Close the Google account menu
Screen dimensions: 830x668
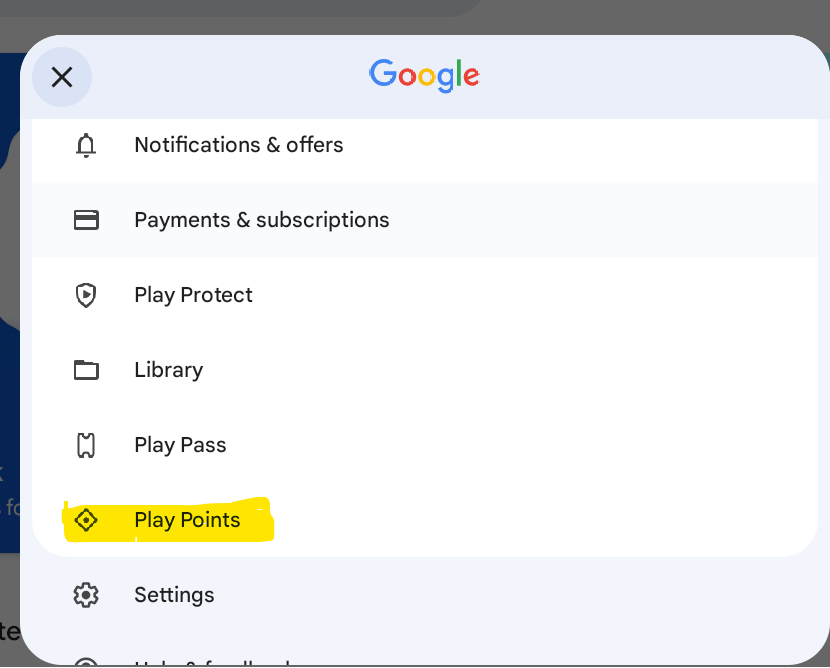[x=62, y=77]
